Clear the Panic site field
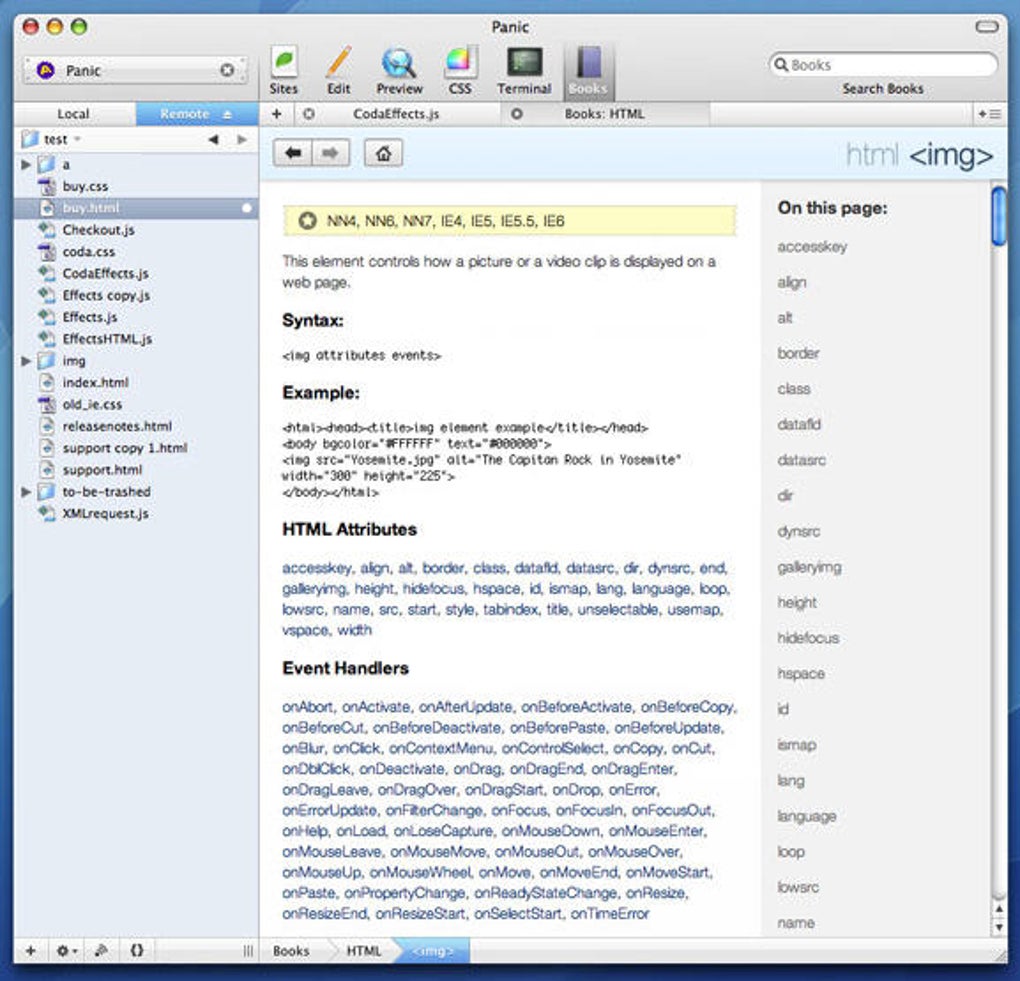This screenshot has width=1020, height=981. (227, 70)
